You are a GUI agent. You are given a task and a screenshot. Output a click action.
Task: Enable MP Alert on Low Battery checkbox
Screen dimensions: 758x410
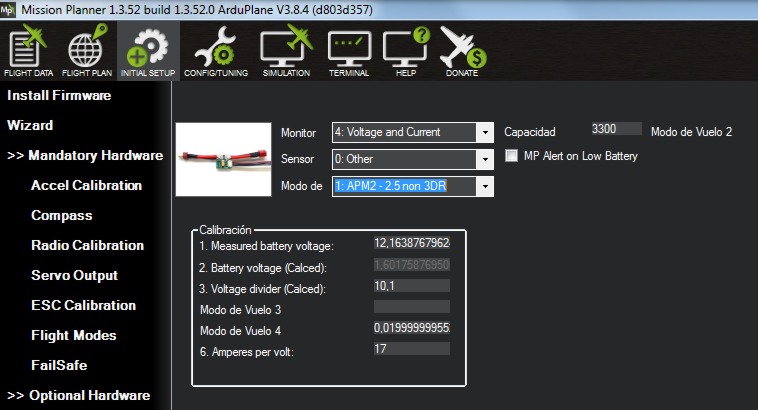click(513, 156)
